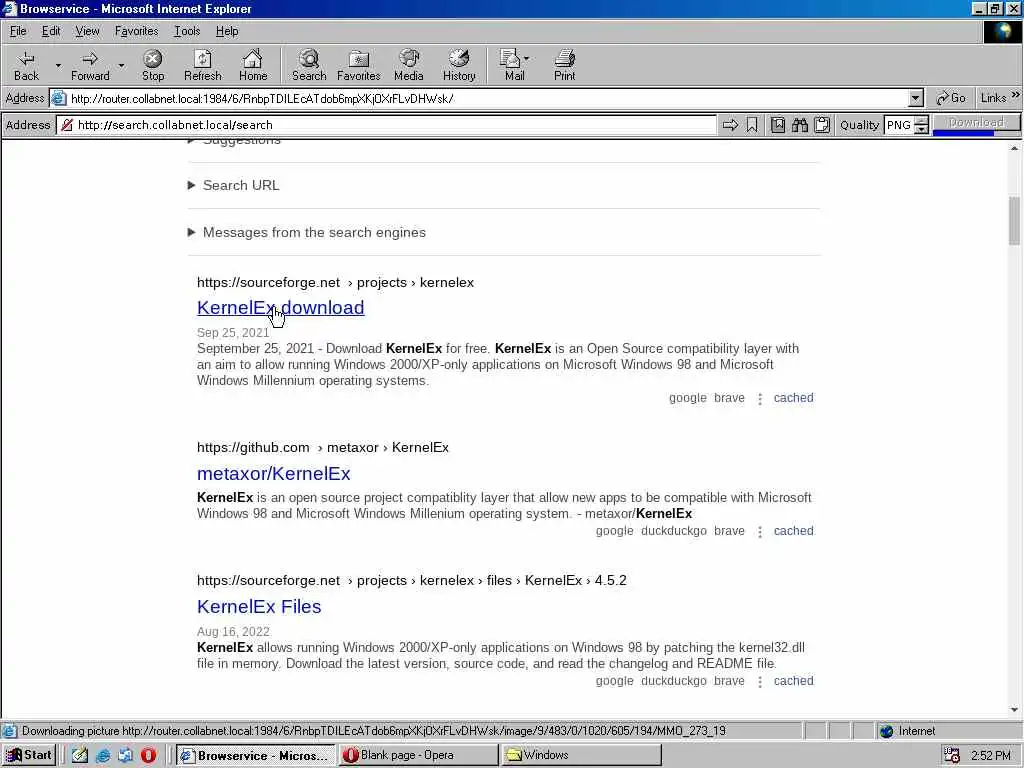Open the Browservice bookmarks list icon
The image size is (1024, 768).
778,125
